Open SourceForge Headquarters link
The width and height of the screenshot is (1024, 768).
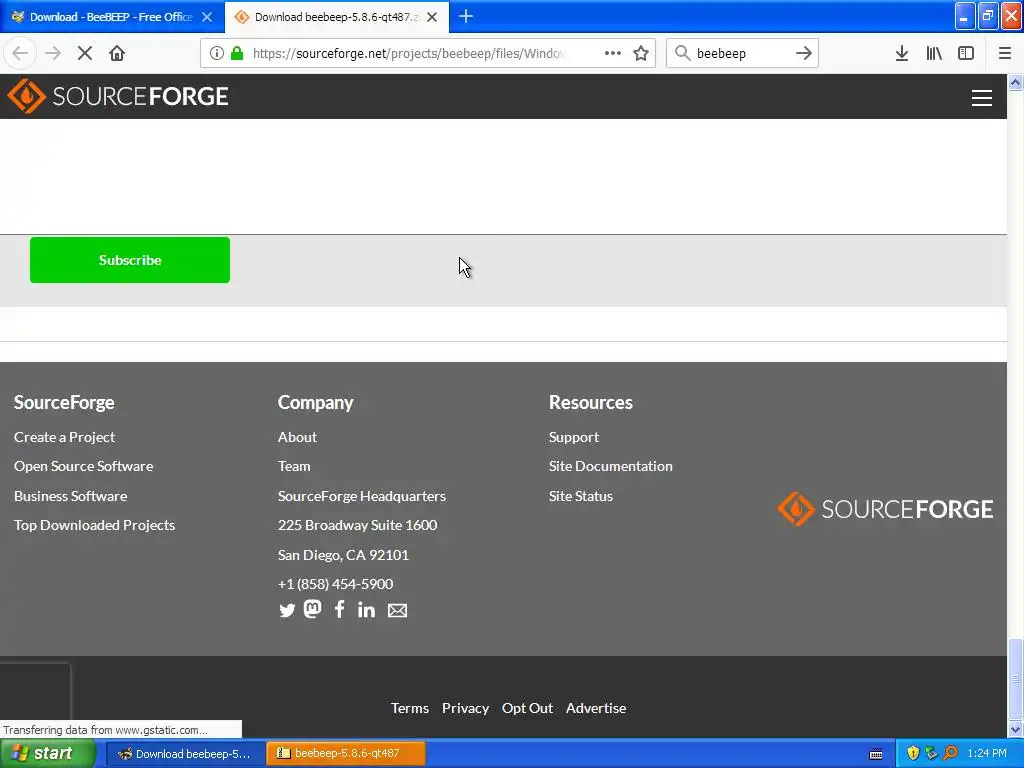tap(362, 496)
